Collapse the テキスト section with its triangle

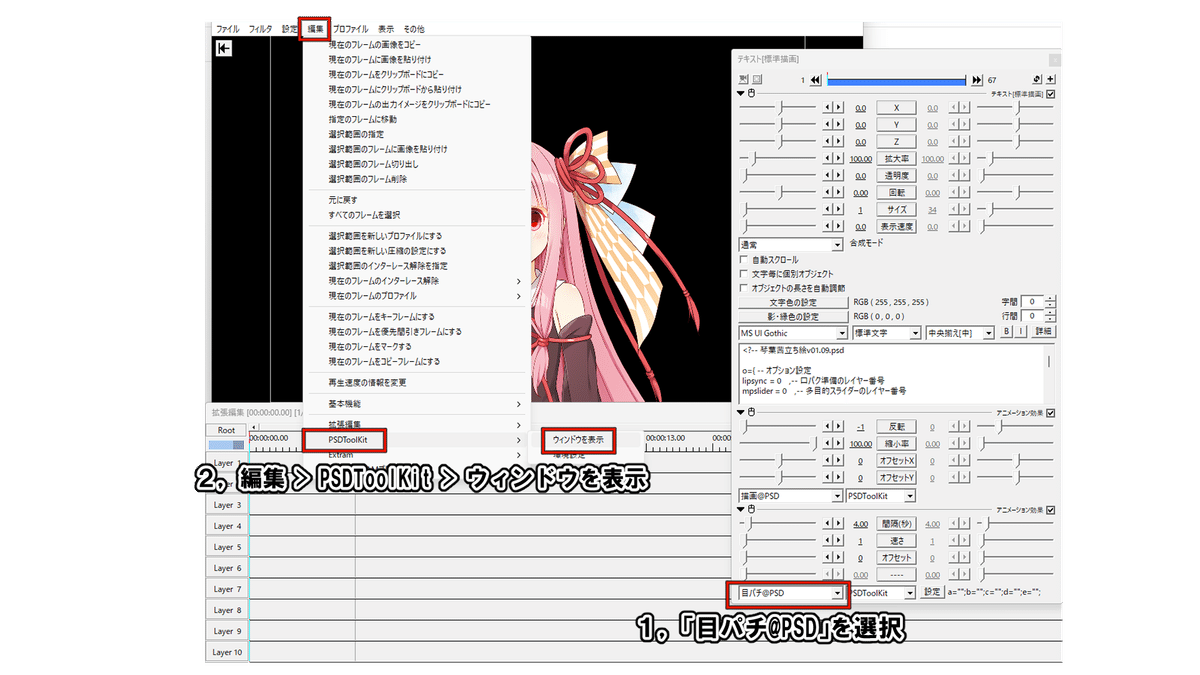click(x=741, y=93)
